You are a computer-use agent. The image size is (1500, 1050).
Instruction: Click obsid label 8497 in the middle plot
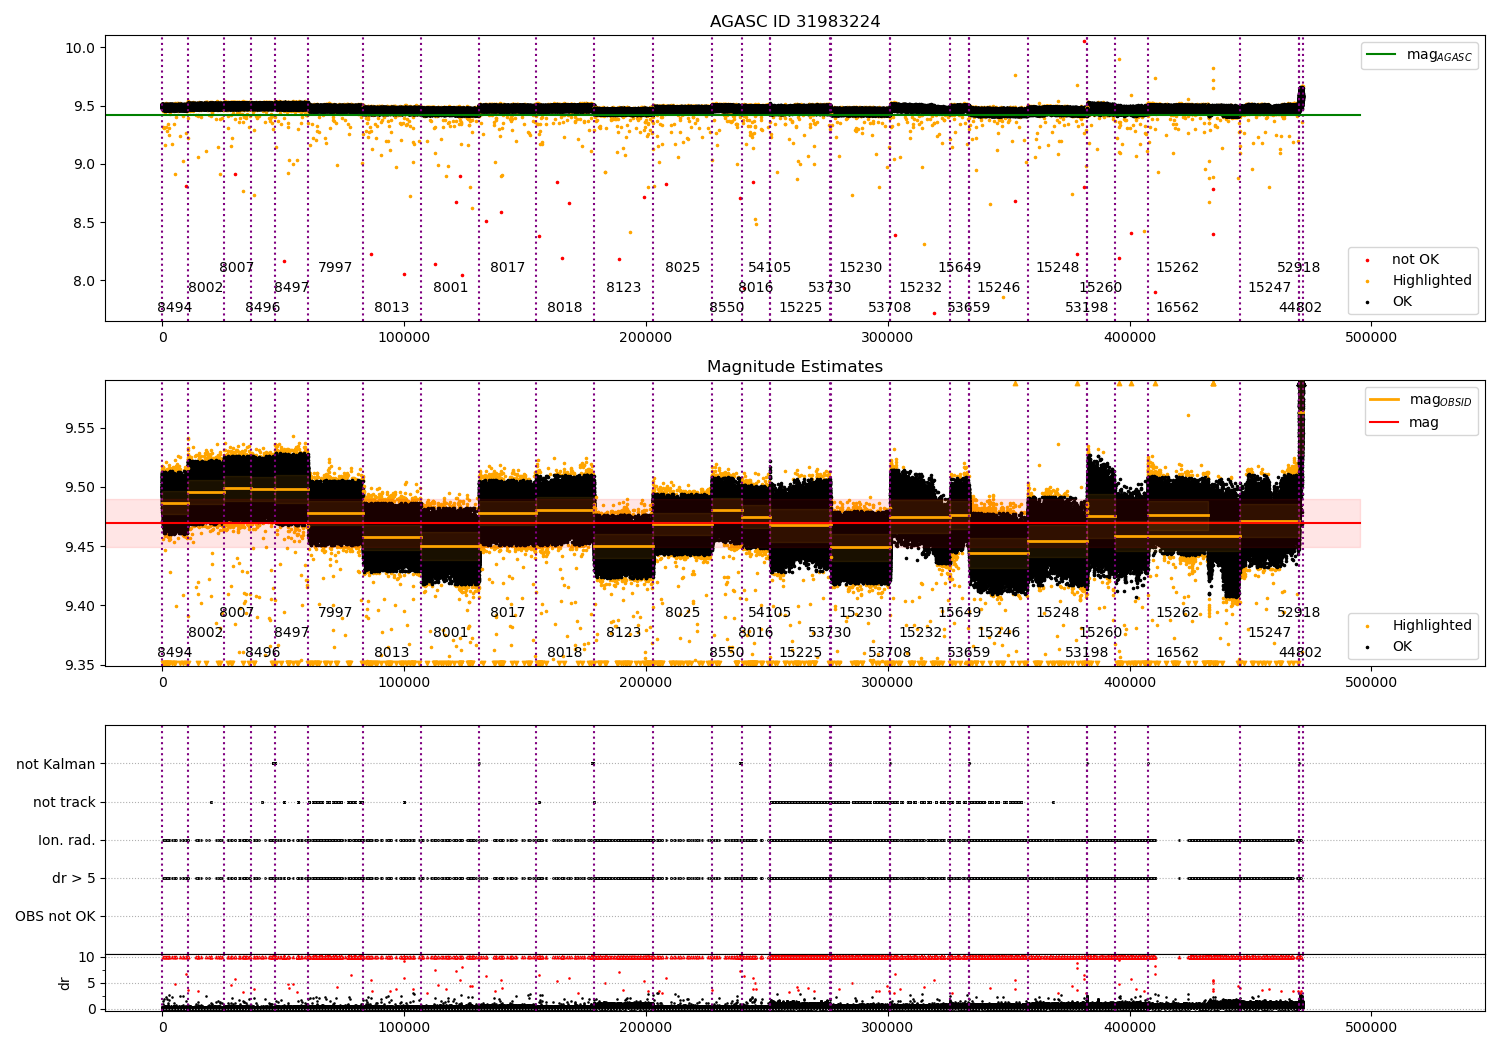coord(292,633)
